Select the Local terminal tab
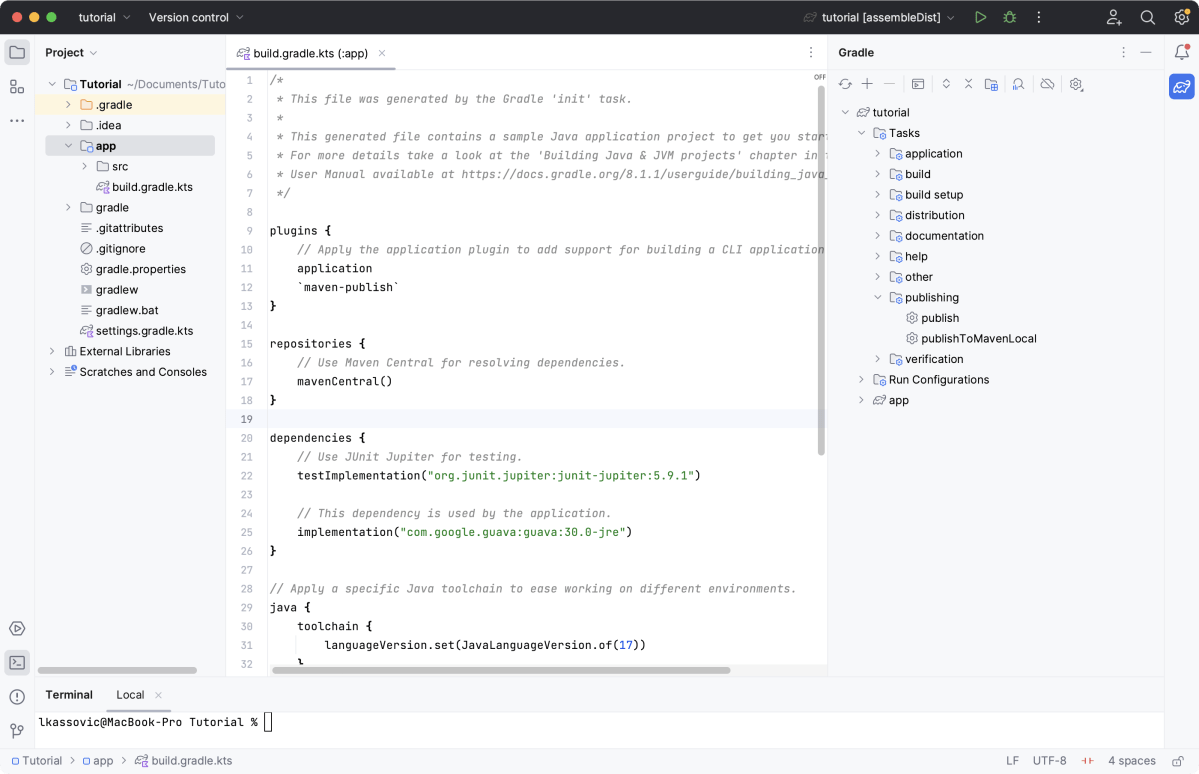The width and height of the screenshot is (1199, 774). [x=130, y=695]
